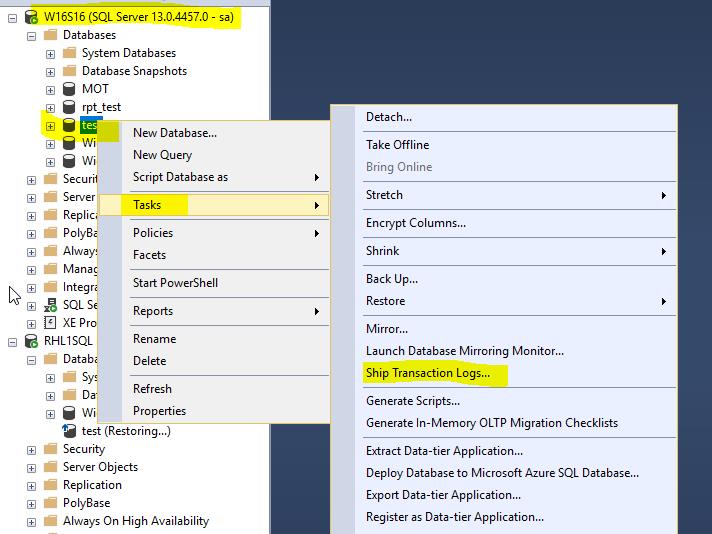The width and height of the screenshot is (712, 534).
Task: Choose New Database... from context menu
Action: [x=213, y=133]
